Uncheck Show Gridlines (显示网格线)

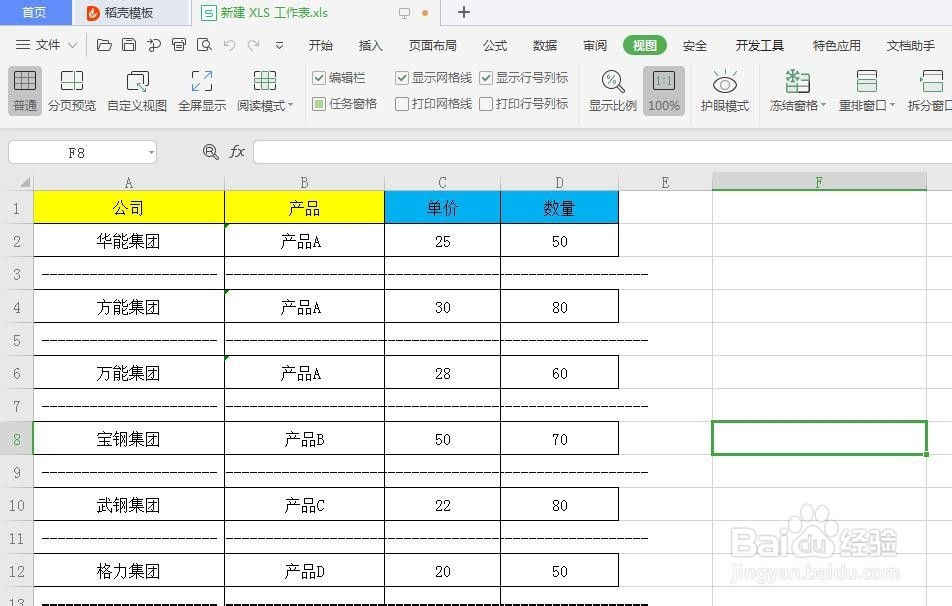pyautogui.click(x=401, y=77)
